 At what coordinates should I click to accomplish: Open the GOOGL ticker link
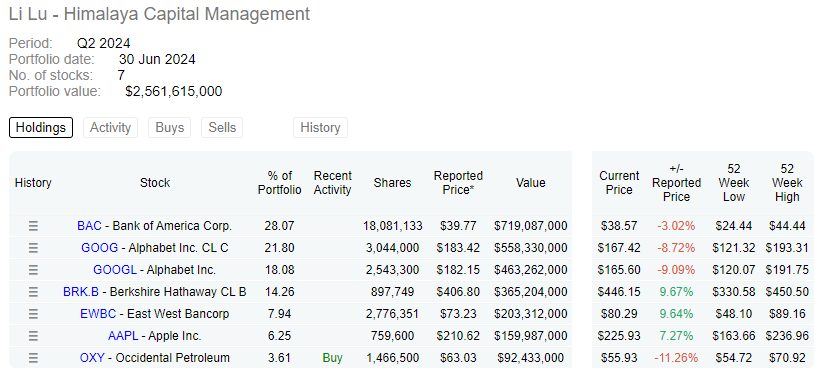(x=114, y=270)
